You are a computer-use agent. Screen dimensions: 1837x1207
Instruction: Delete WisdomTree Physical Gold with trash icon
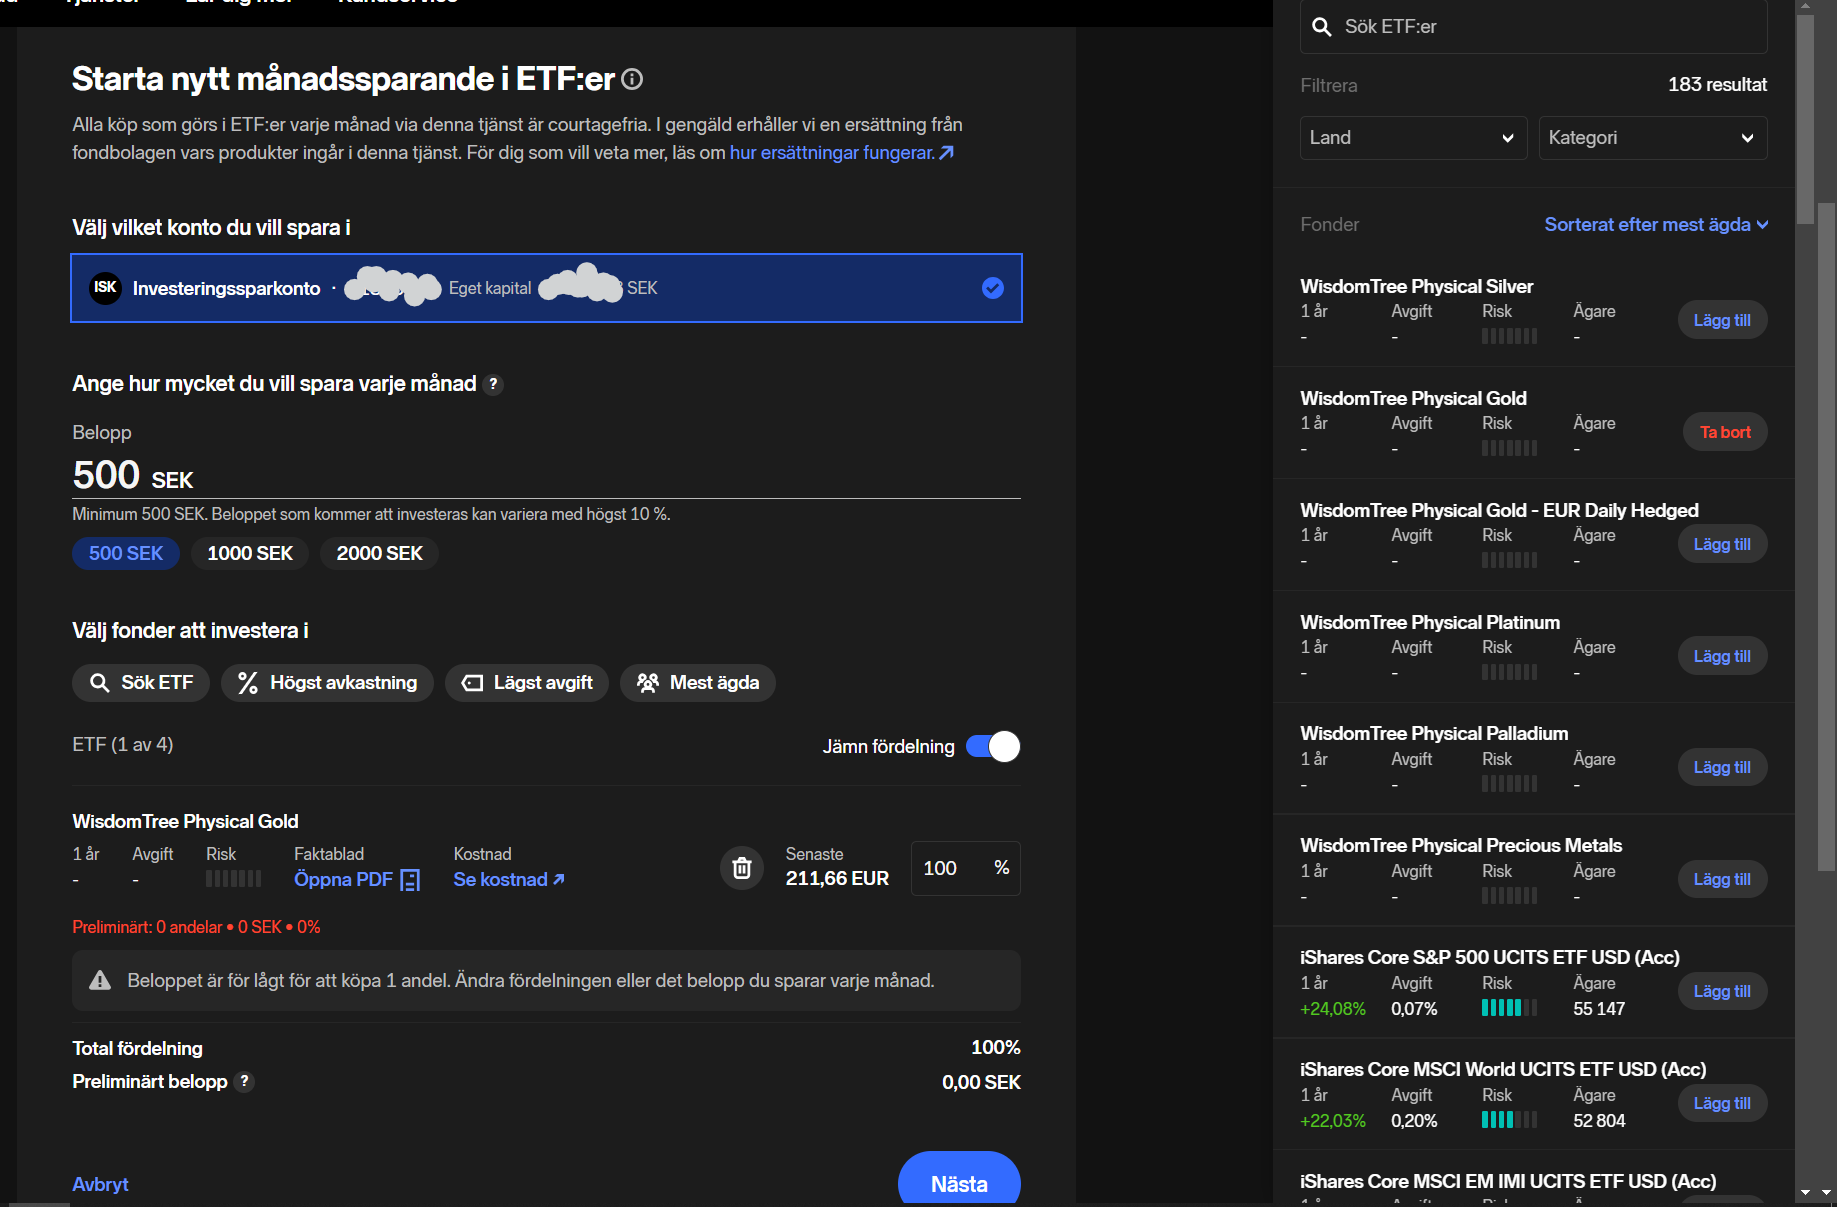741,868
